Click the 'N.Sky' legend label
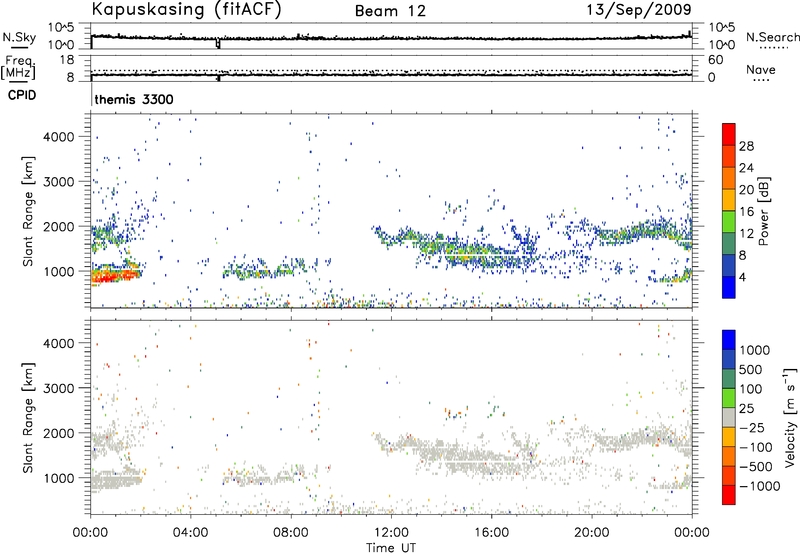This screenshot has height=554, width=800. point(19,37)
